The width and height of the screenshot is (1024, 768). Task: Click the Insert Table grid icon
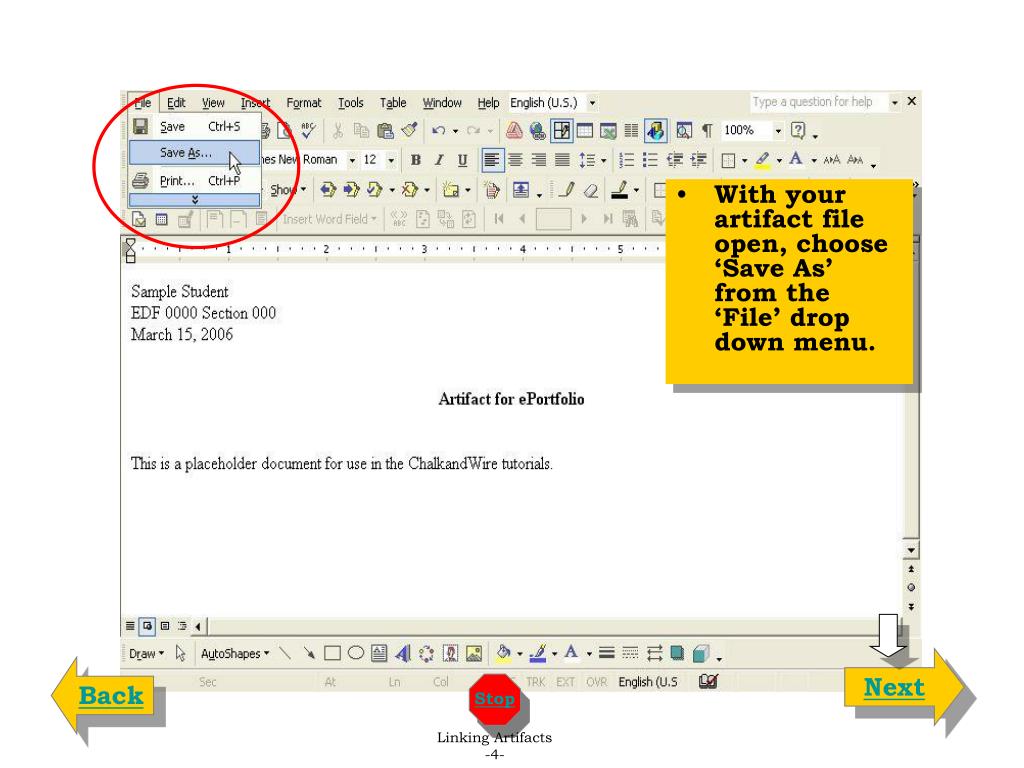click(x=585, y=131)
